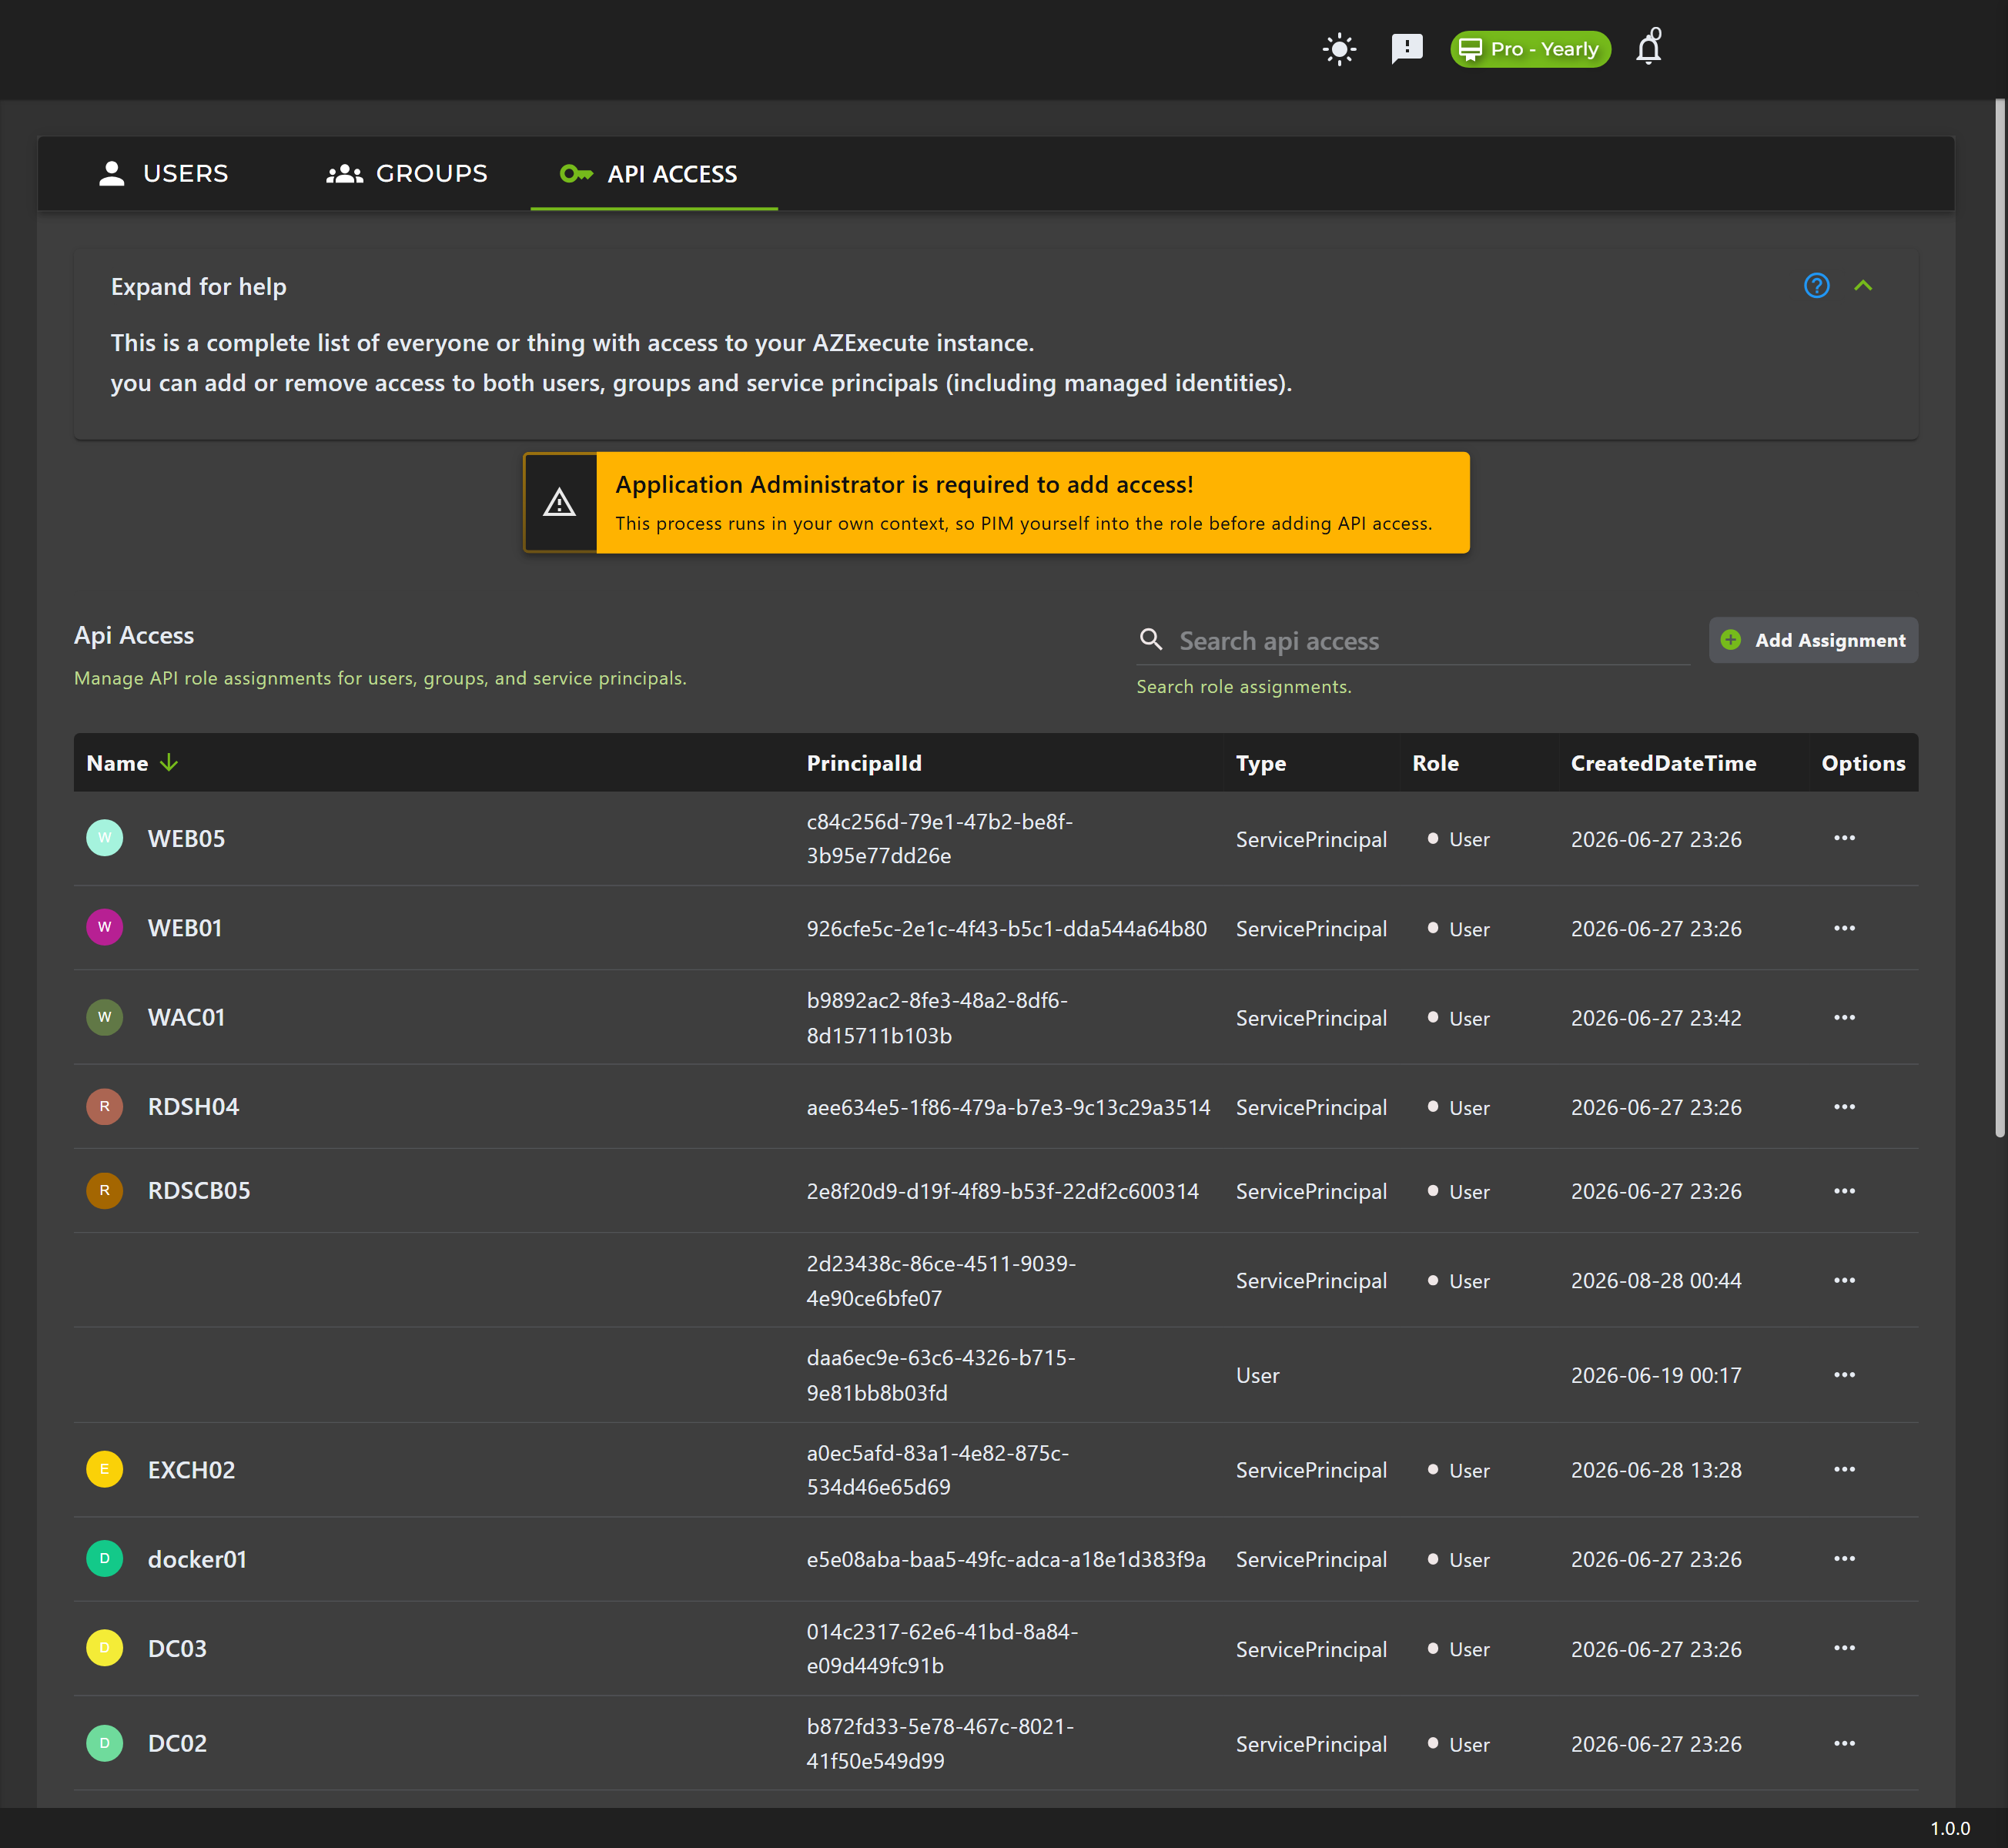2008x1848 pixels.
Task: Open options menu for docker01
Action: pyautogui.click(x=1844, y=1559)
